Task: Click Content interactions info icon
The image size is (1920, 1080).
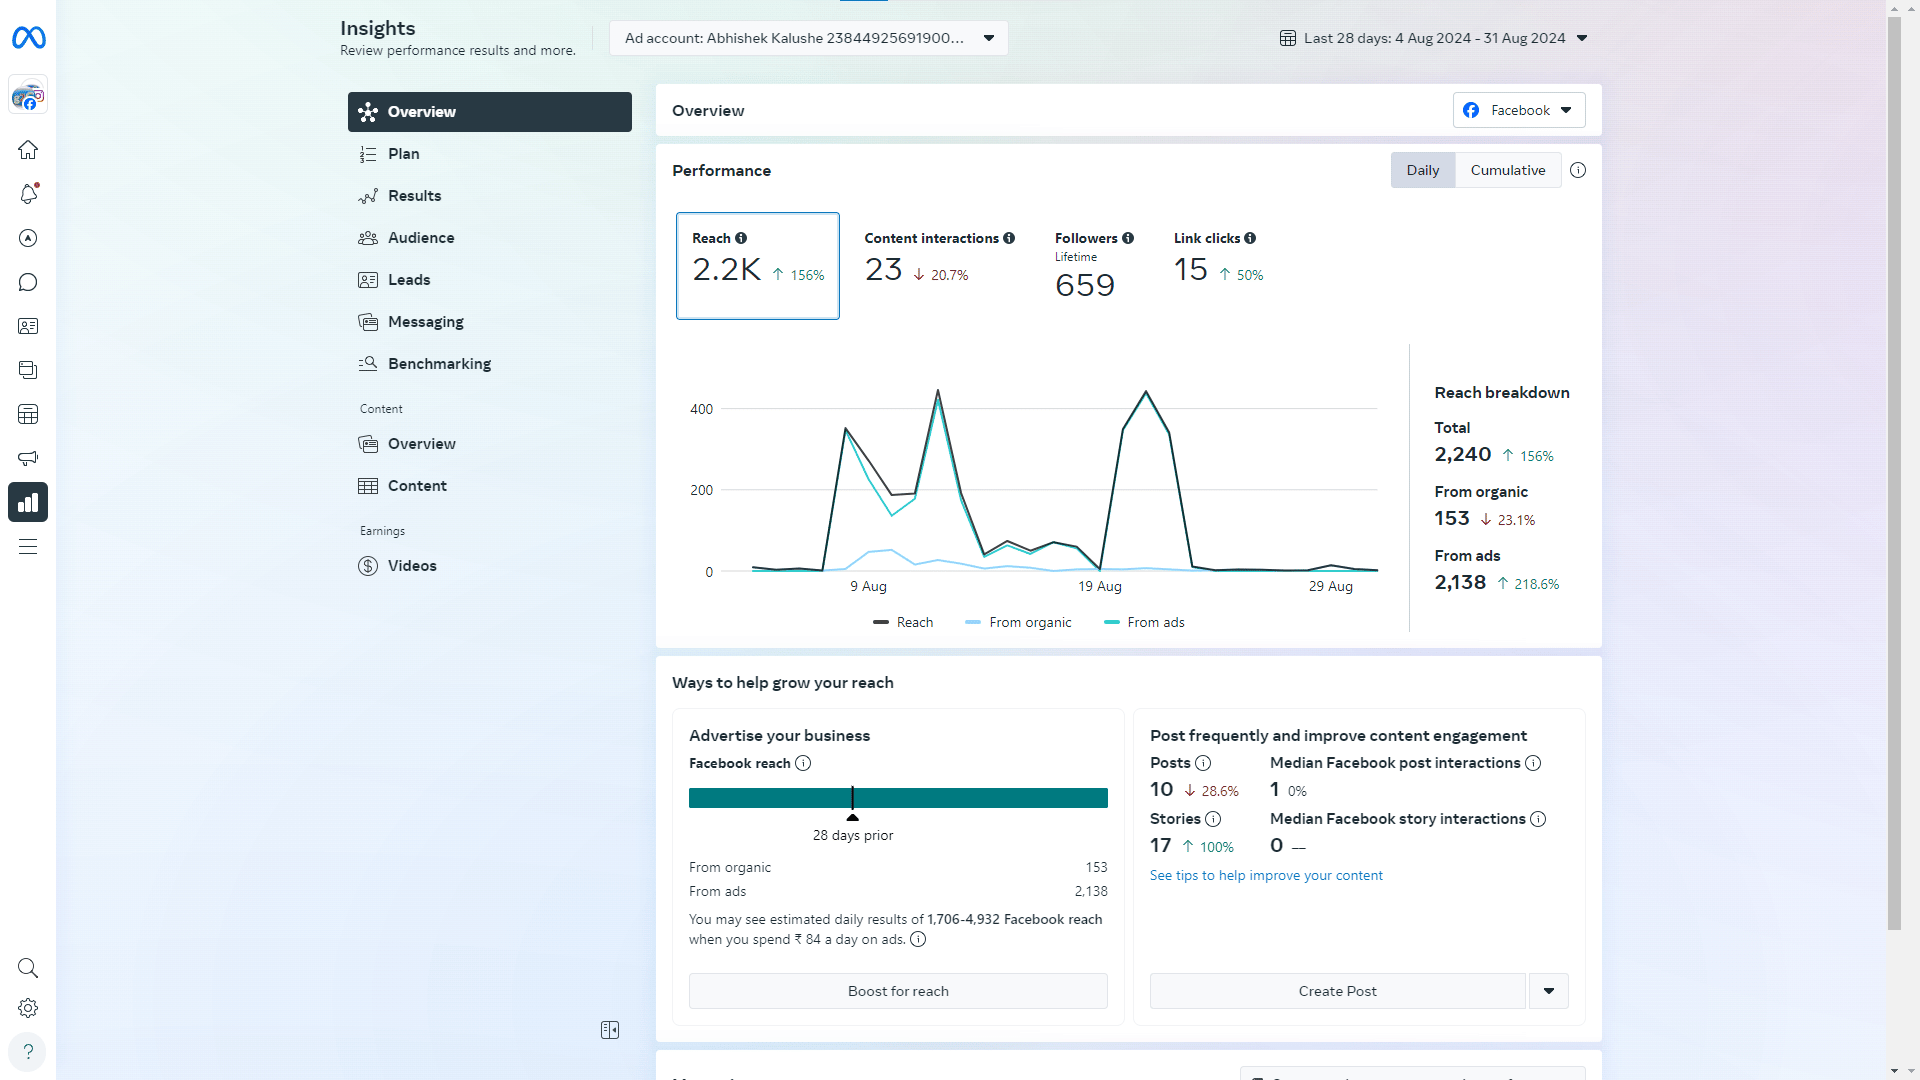Action: click(1009, 238)
